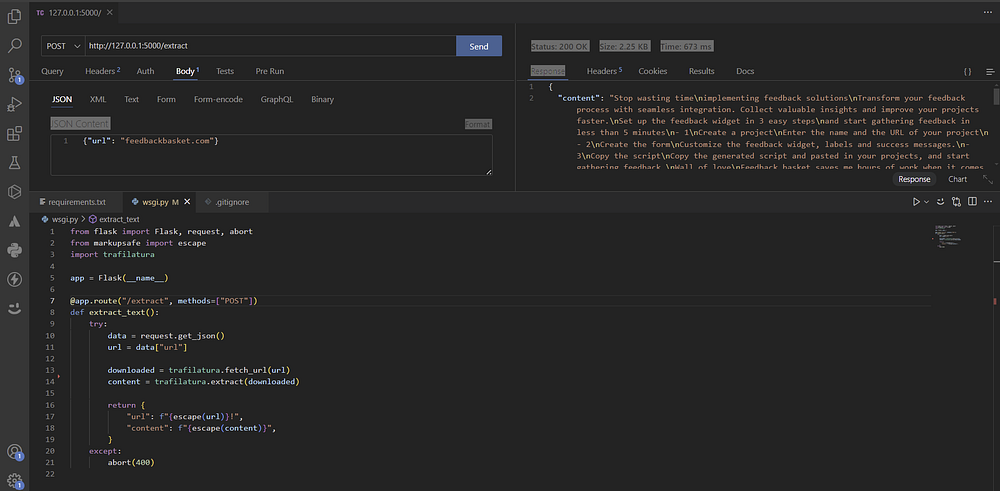Screen dimensions: 1000x491
Task: Open the Python extension sidebar icon
Action: point(15,249)
